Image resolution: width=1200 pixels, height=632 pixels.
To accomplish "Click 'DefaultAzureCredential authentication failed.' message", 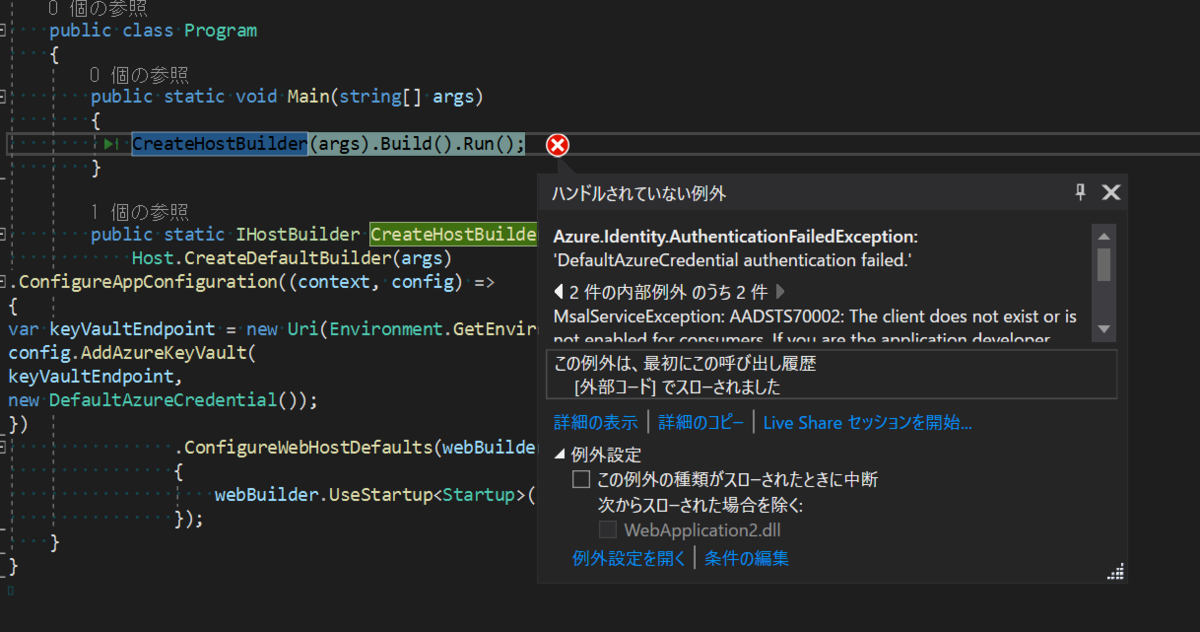I will pyautogui.click(x=733, y=260).
